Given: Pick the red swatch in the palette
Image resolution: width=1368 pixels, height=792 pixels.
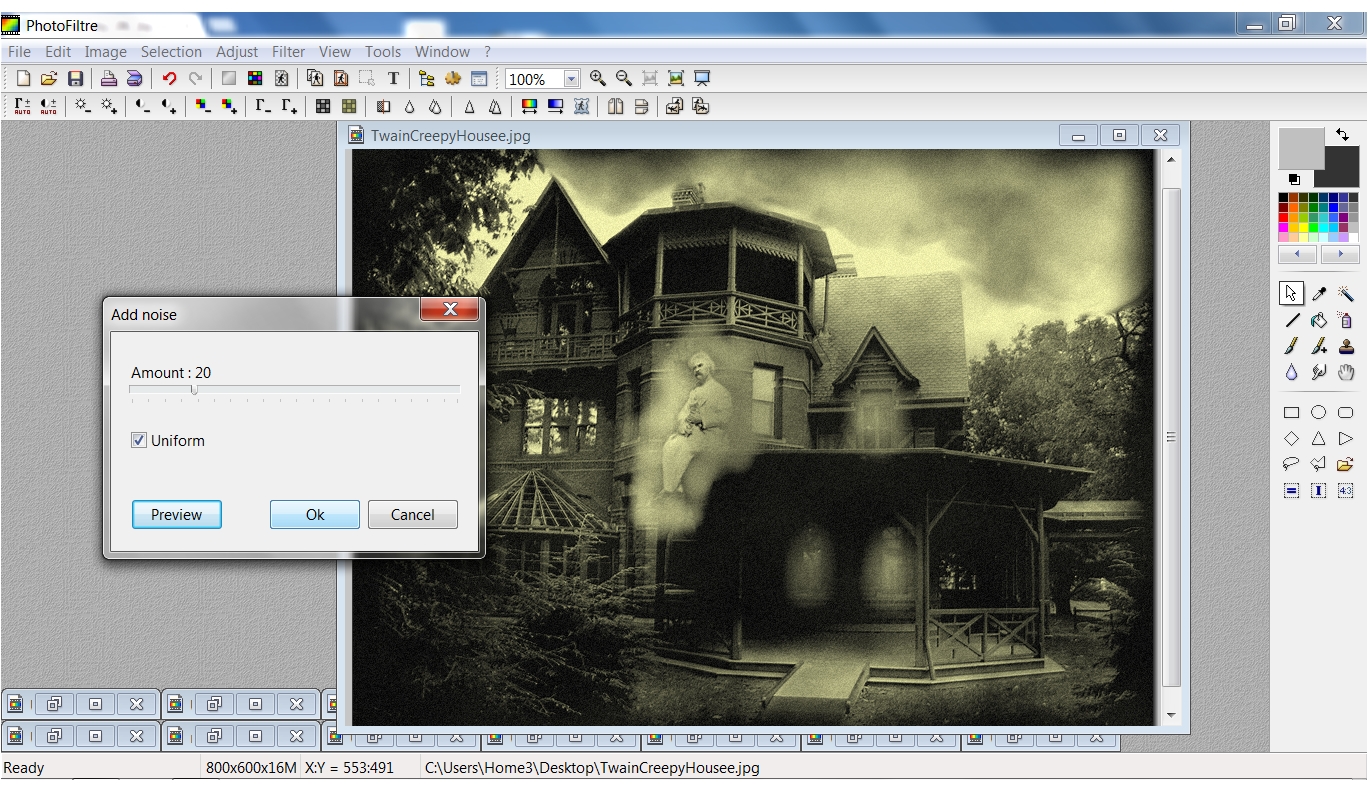Looking at the screenshot, I should 1284,218.
